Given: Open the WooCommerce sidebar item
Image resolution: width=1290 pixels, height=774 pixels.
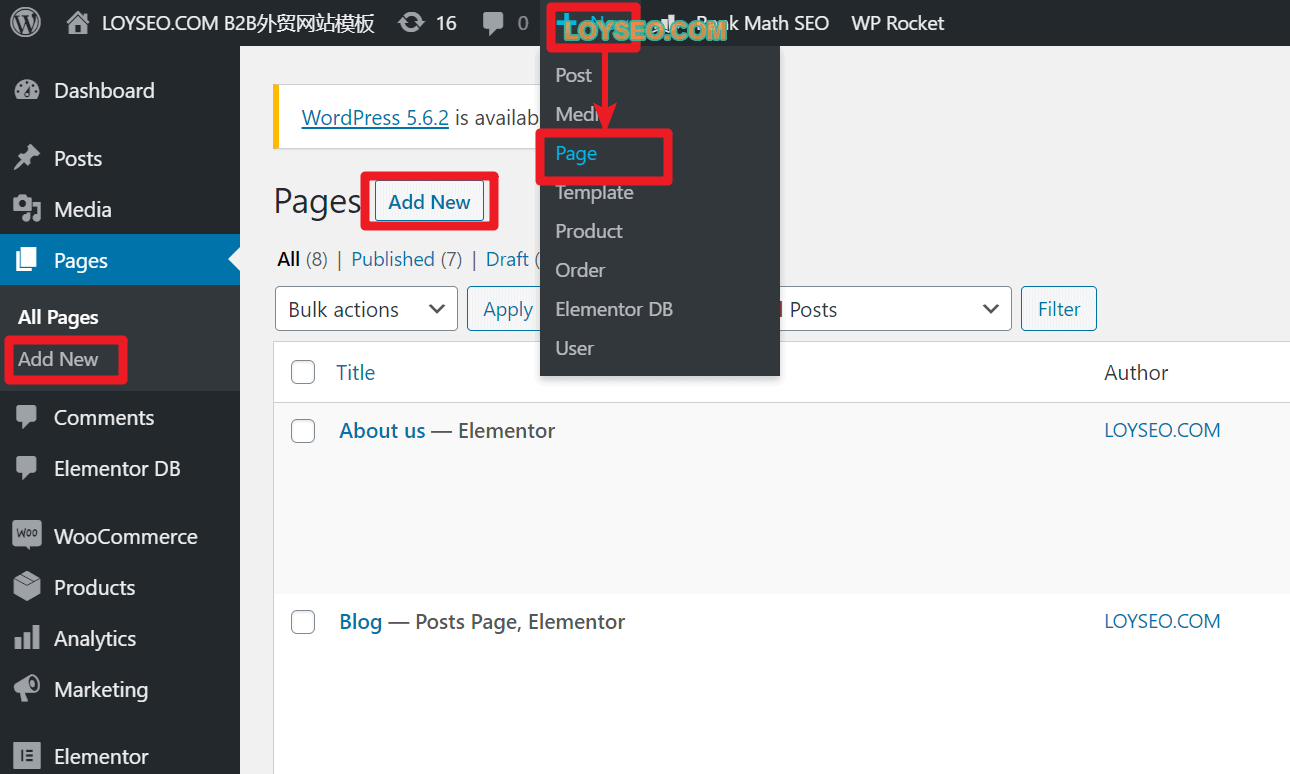Looking at the screenshot, I should [120, 536].
